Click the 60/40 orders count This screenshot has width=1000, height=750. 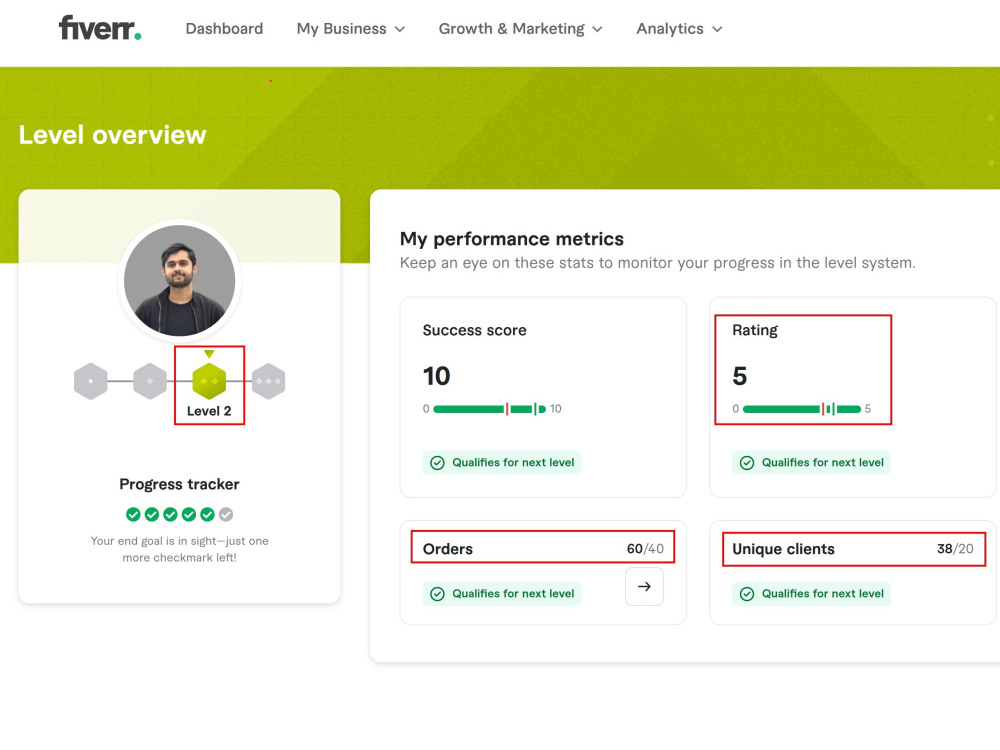[x=645, y=549]
